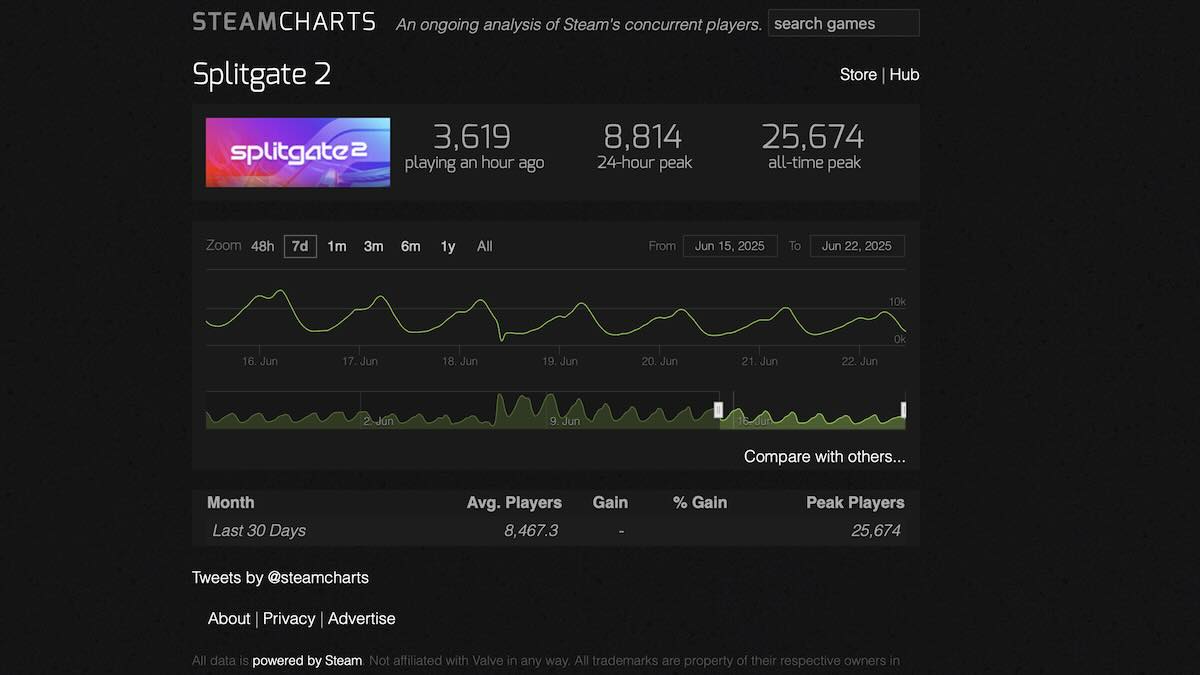Set chart zoom to 1m

(337, 246)
